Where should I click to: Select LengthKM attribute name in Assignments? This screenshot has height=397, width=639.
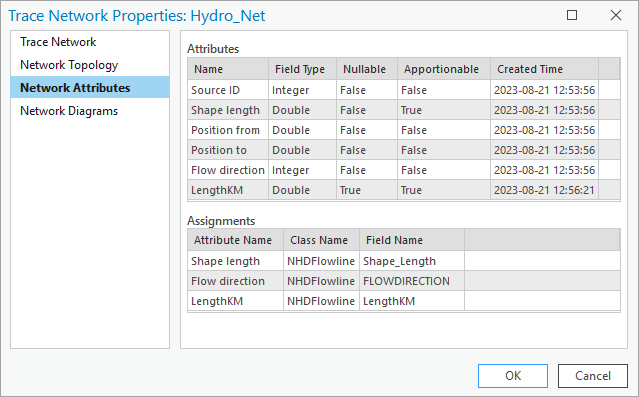click(x=236, y=301)
